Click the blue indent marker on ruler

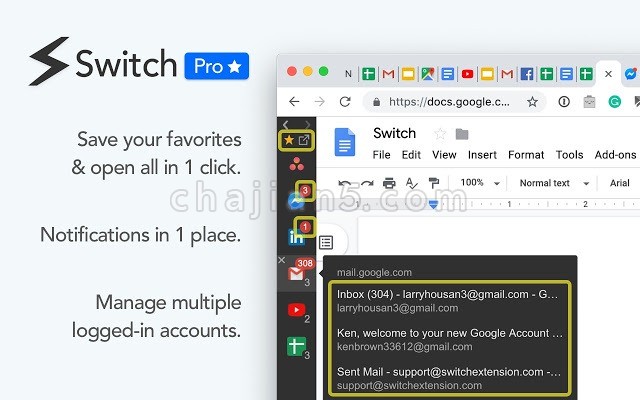pyautogui.click(x=433, y=204)
